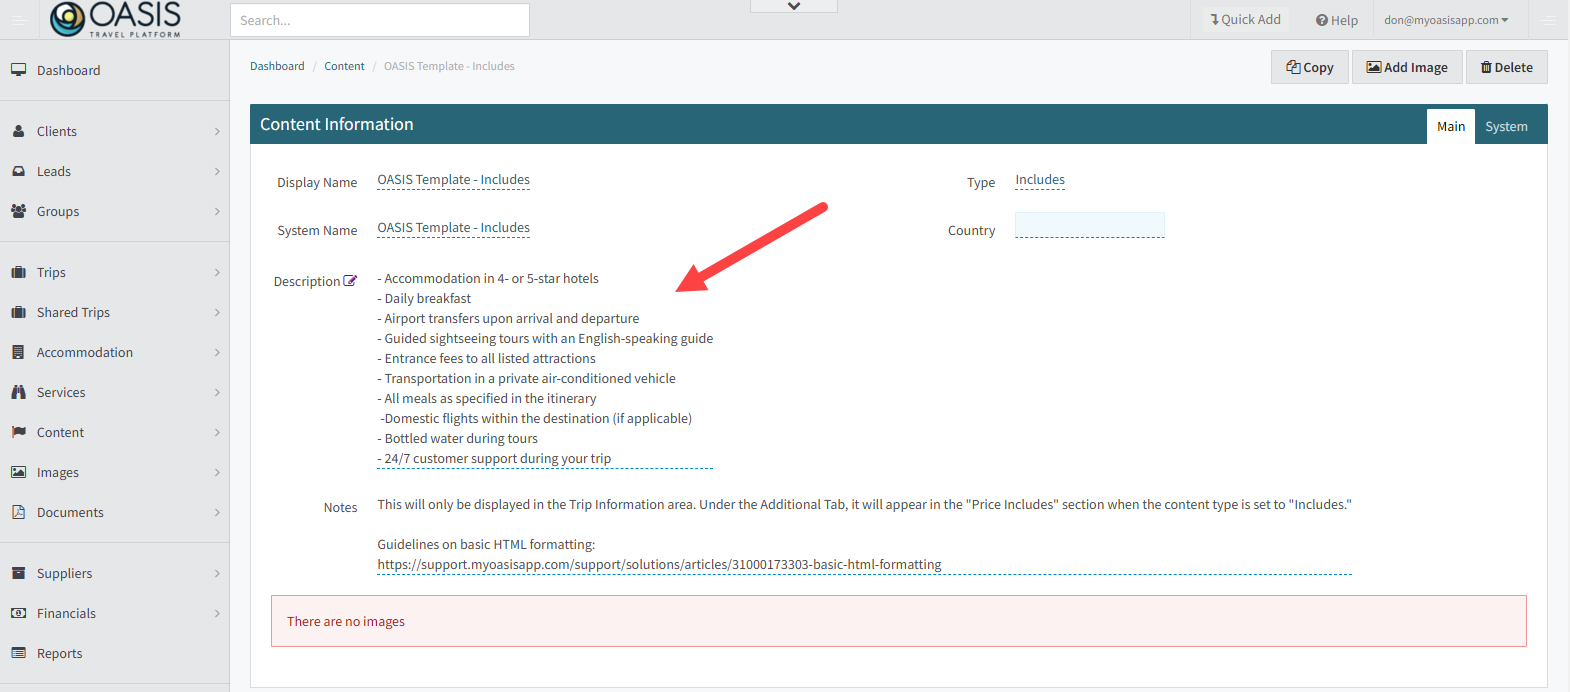Click the Services binoculars icon
Viewport: 1570px width, 692px height.
click(x=18, y=392)
